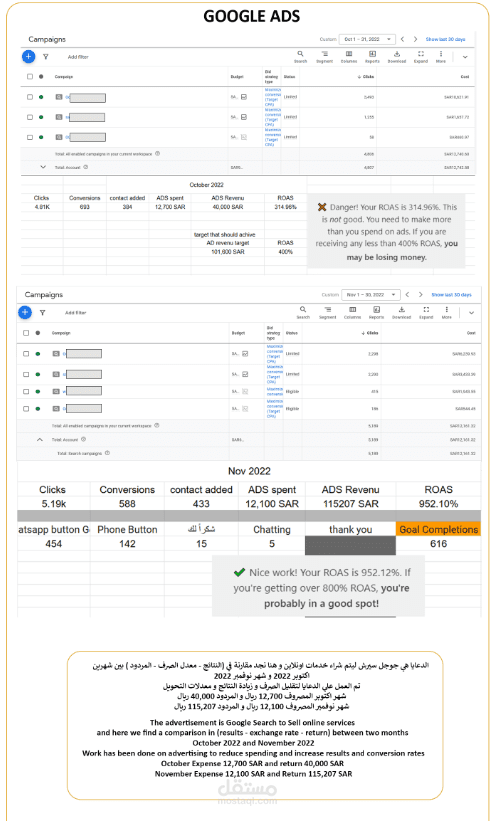This screenshot has height=822, width=495.
Task: Tick checkbox of first November campaign row
Action: point(26,354)
